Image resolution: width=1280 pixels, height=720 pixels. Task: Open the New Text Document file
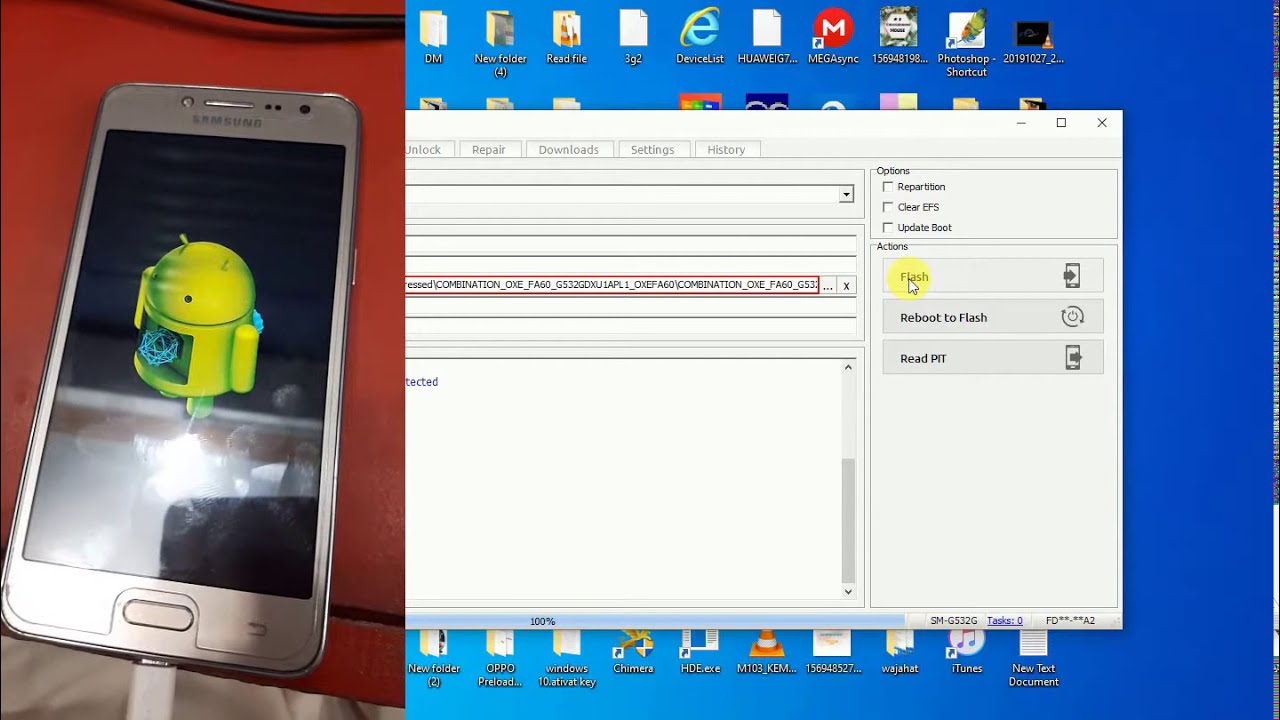pos(1033,658)
